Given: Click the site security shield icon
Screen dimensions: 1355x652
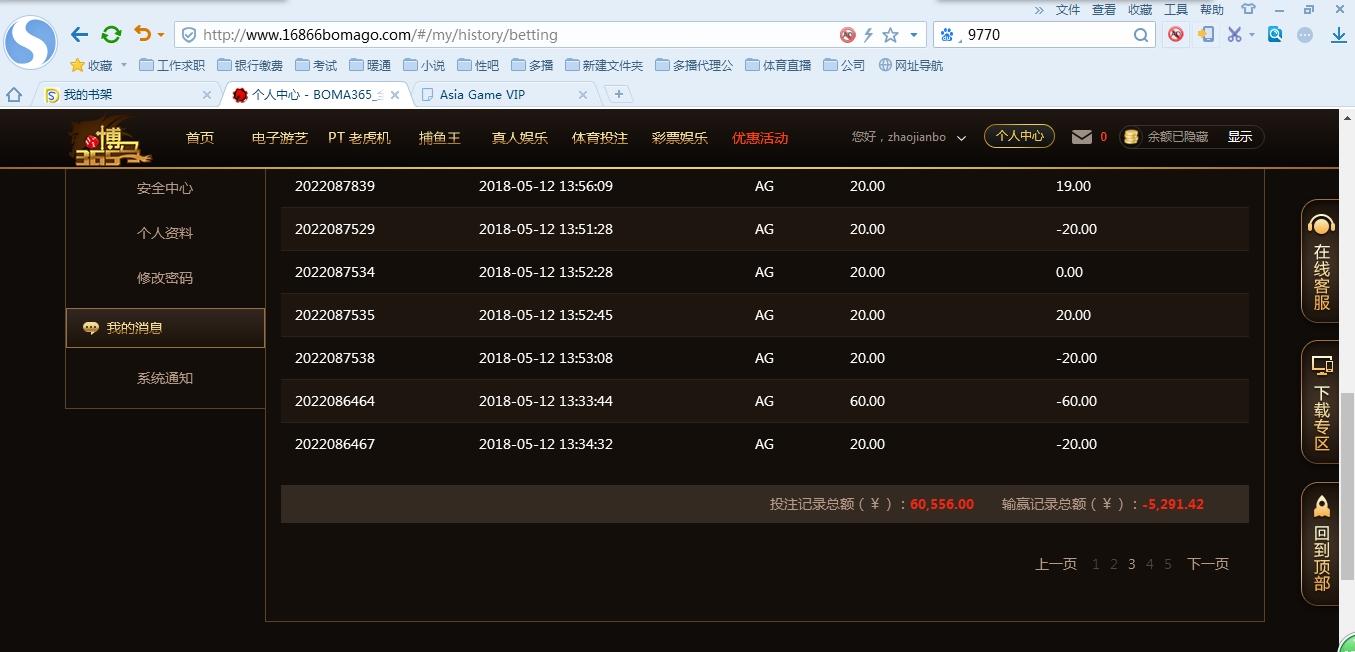Looking at the screenshot, I should coord(188,35).
